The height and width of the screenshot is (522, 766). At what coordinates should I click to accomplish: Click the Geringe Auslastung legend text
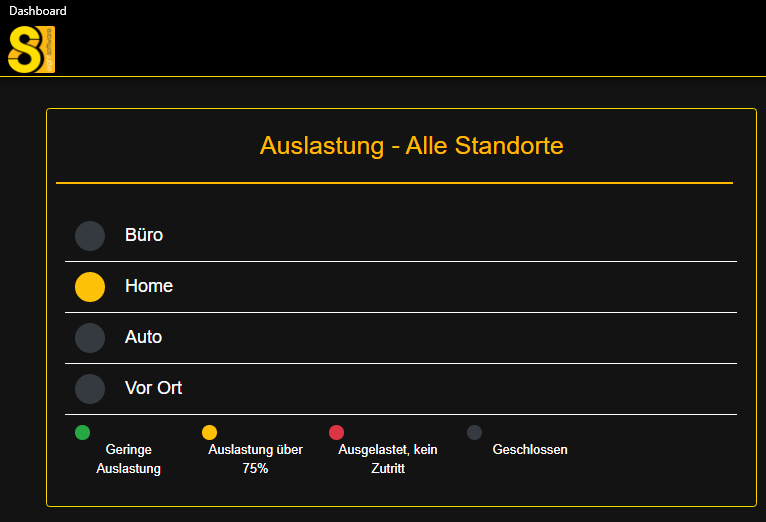pos(128,459)
